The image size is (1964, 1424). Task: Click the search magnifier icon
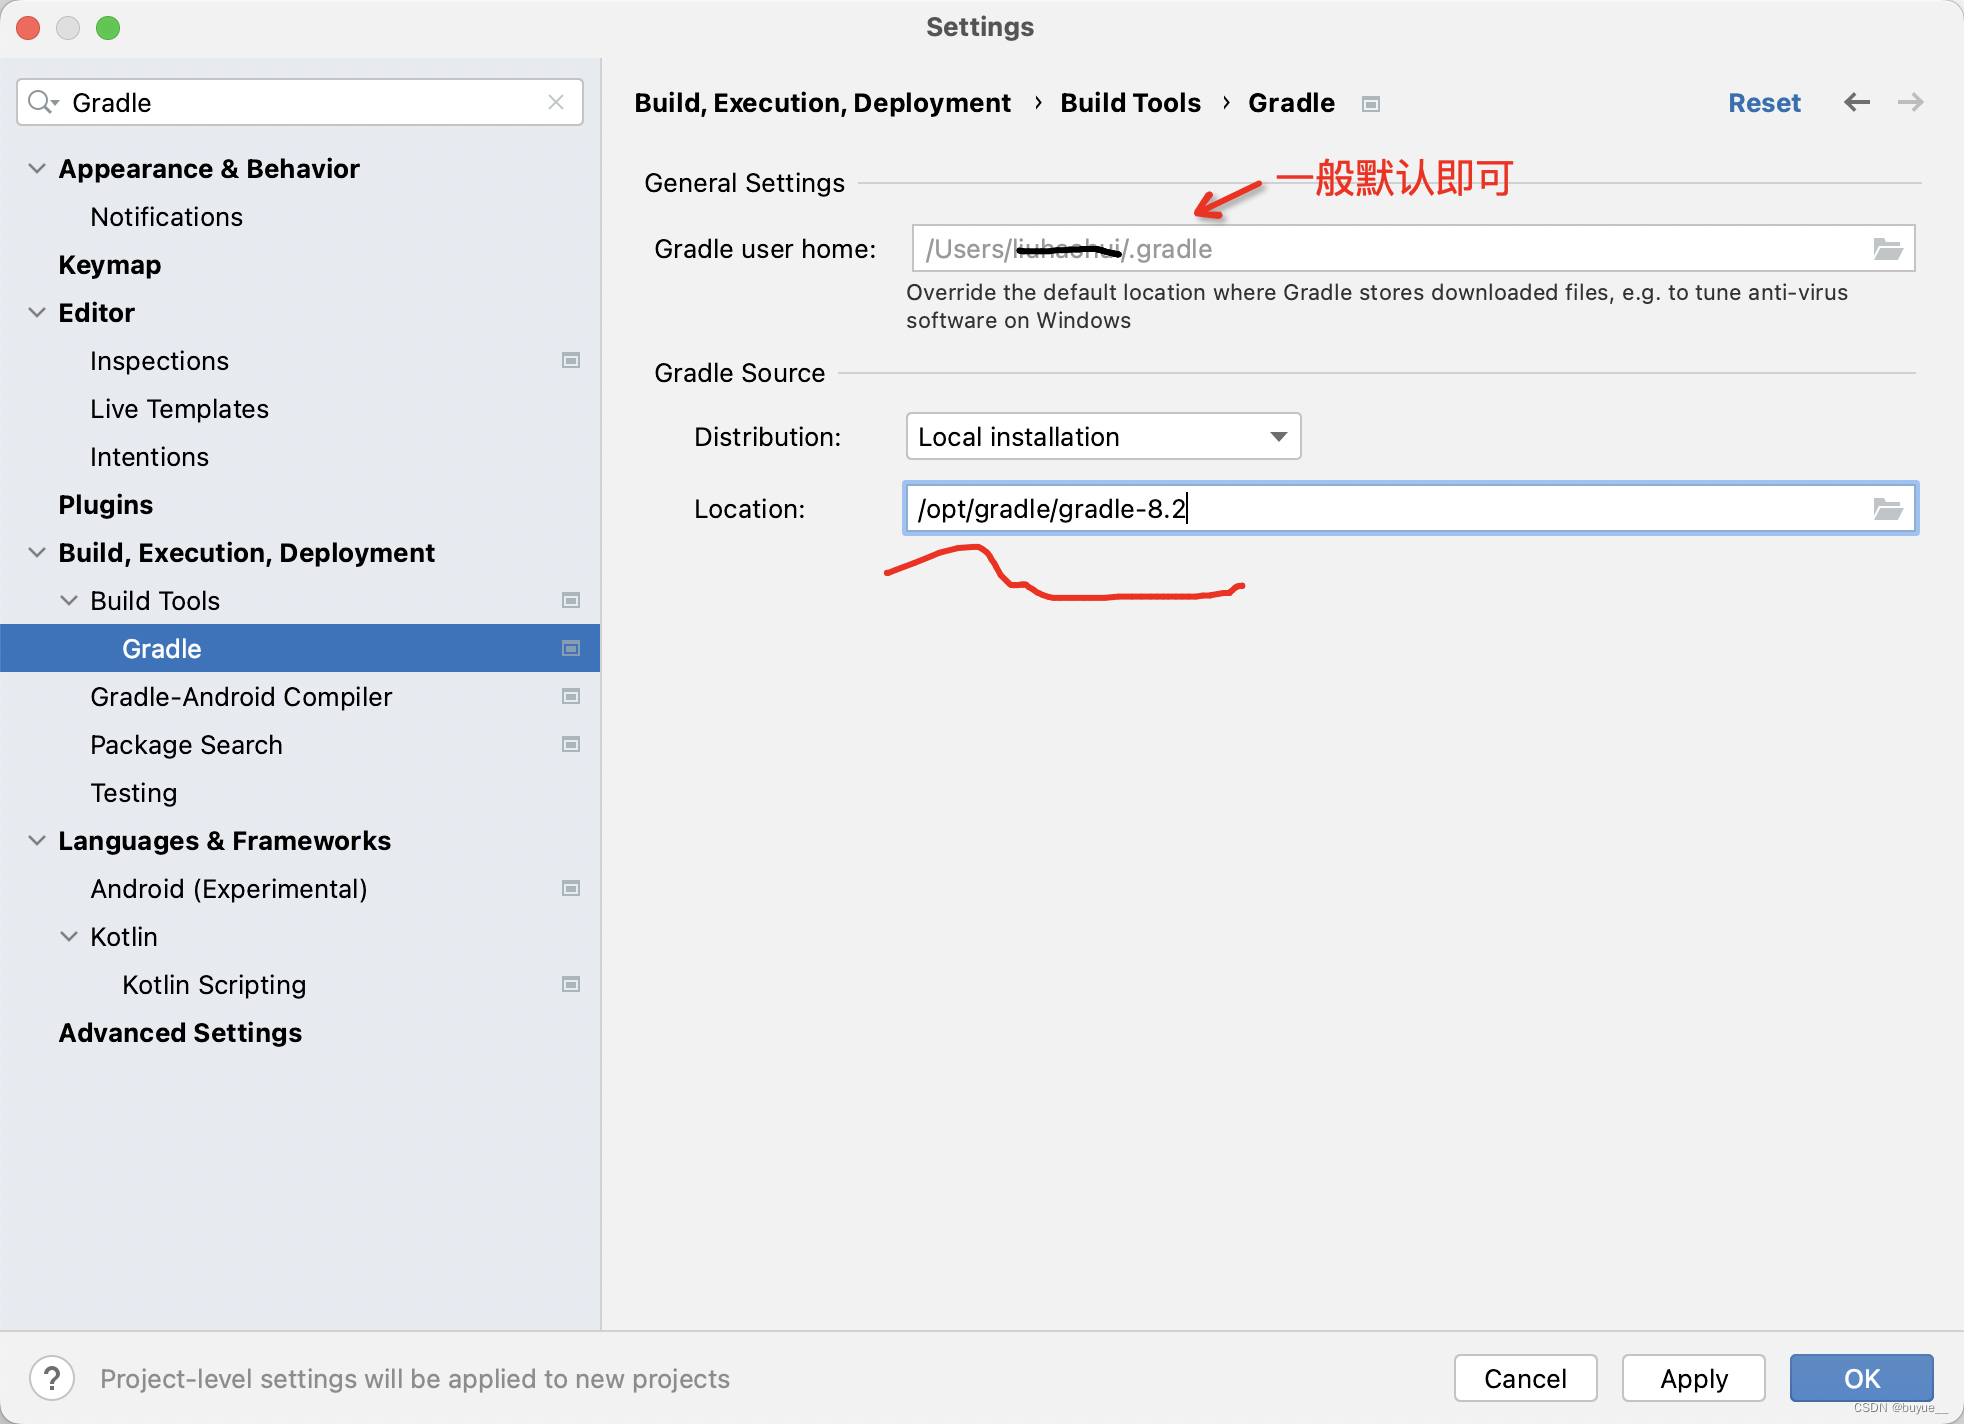coord(42,102)
